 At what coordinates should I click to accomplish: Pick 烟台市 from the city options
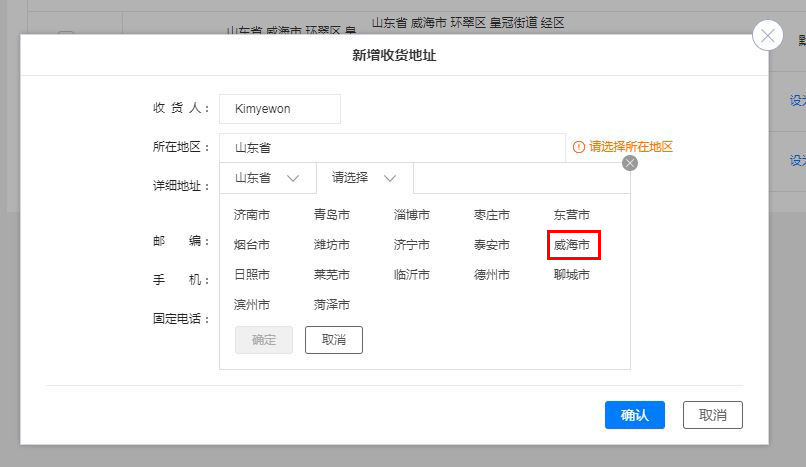coord(251,245)
